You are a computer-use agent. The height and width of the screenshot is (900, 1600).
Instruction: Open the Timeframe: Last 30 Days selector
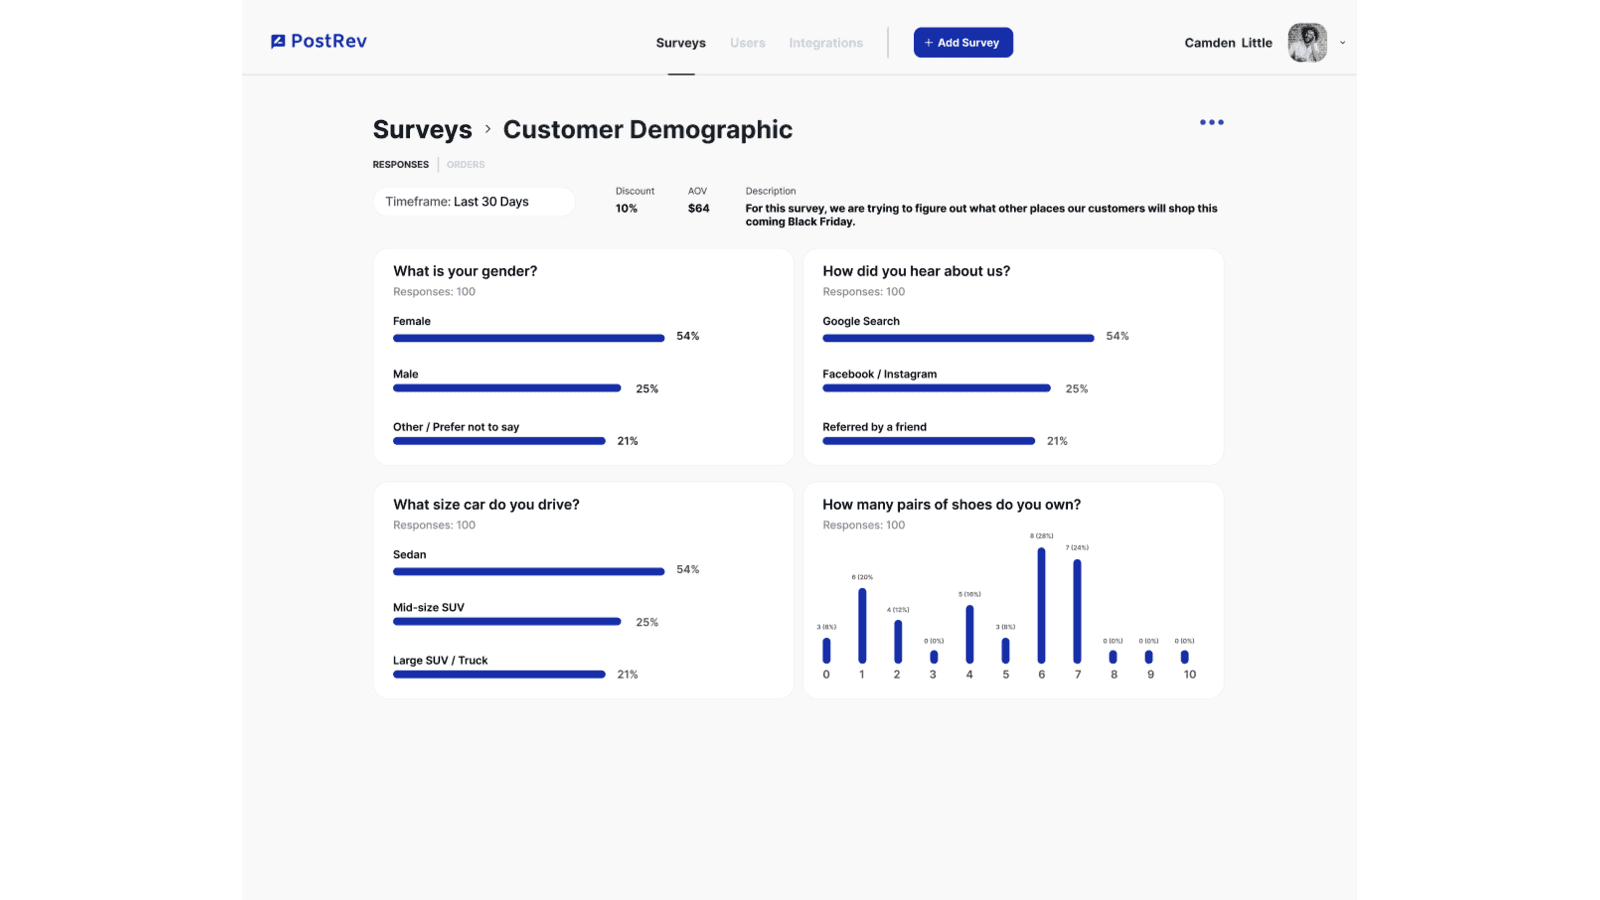[x=474, y=202]
